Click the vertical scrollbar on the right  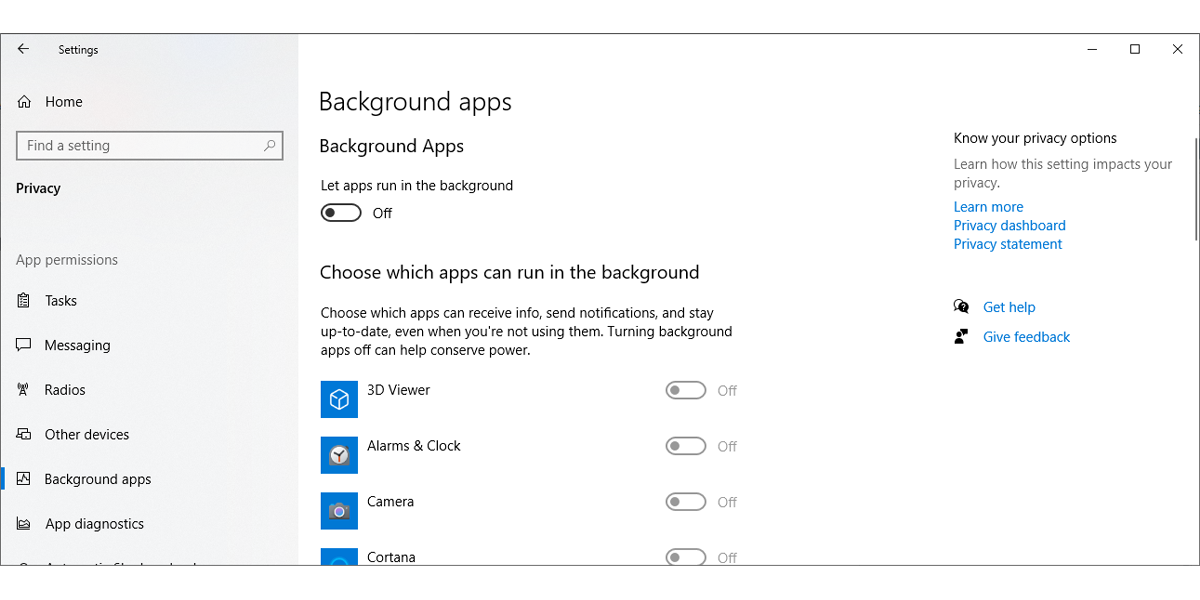point(1196,190)
